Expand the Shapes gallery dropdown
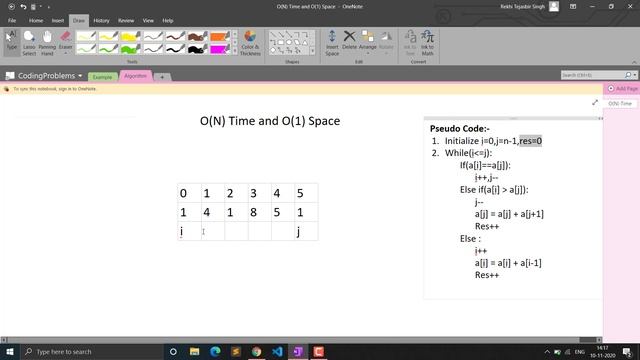The width and height of the screenshot is (640, 360). pyautogui.click(x=312, y=51)
